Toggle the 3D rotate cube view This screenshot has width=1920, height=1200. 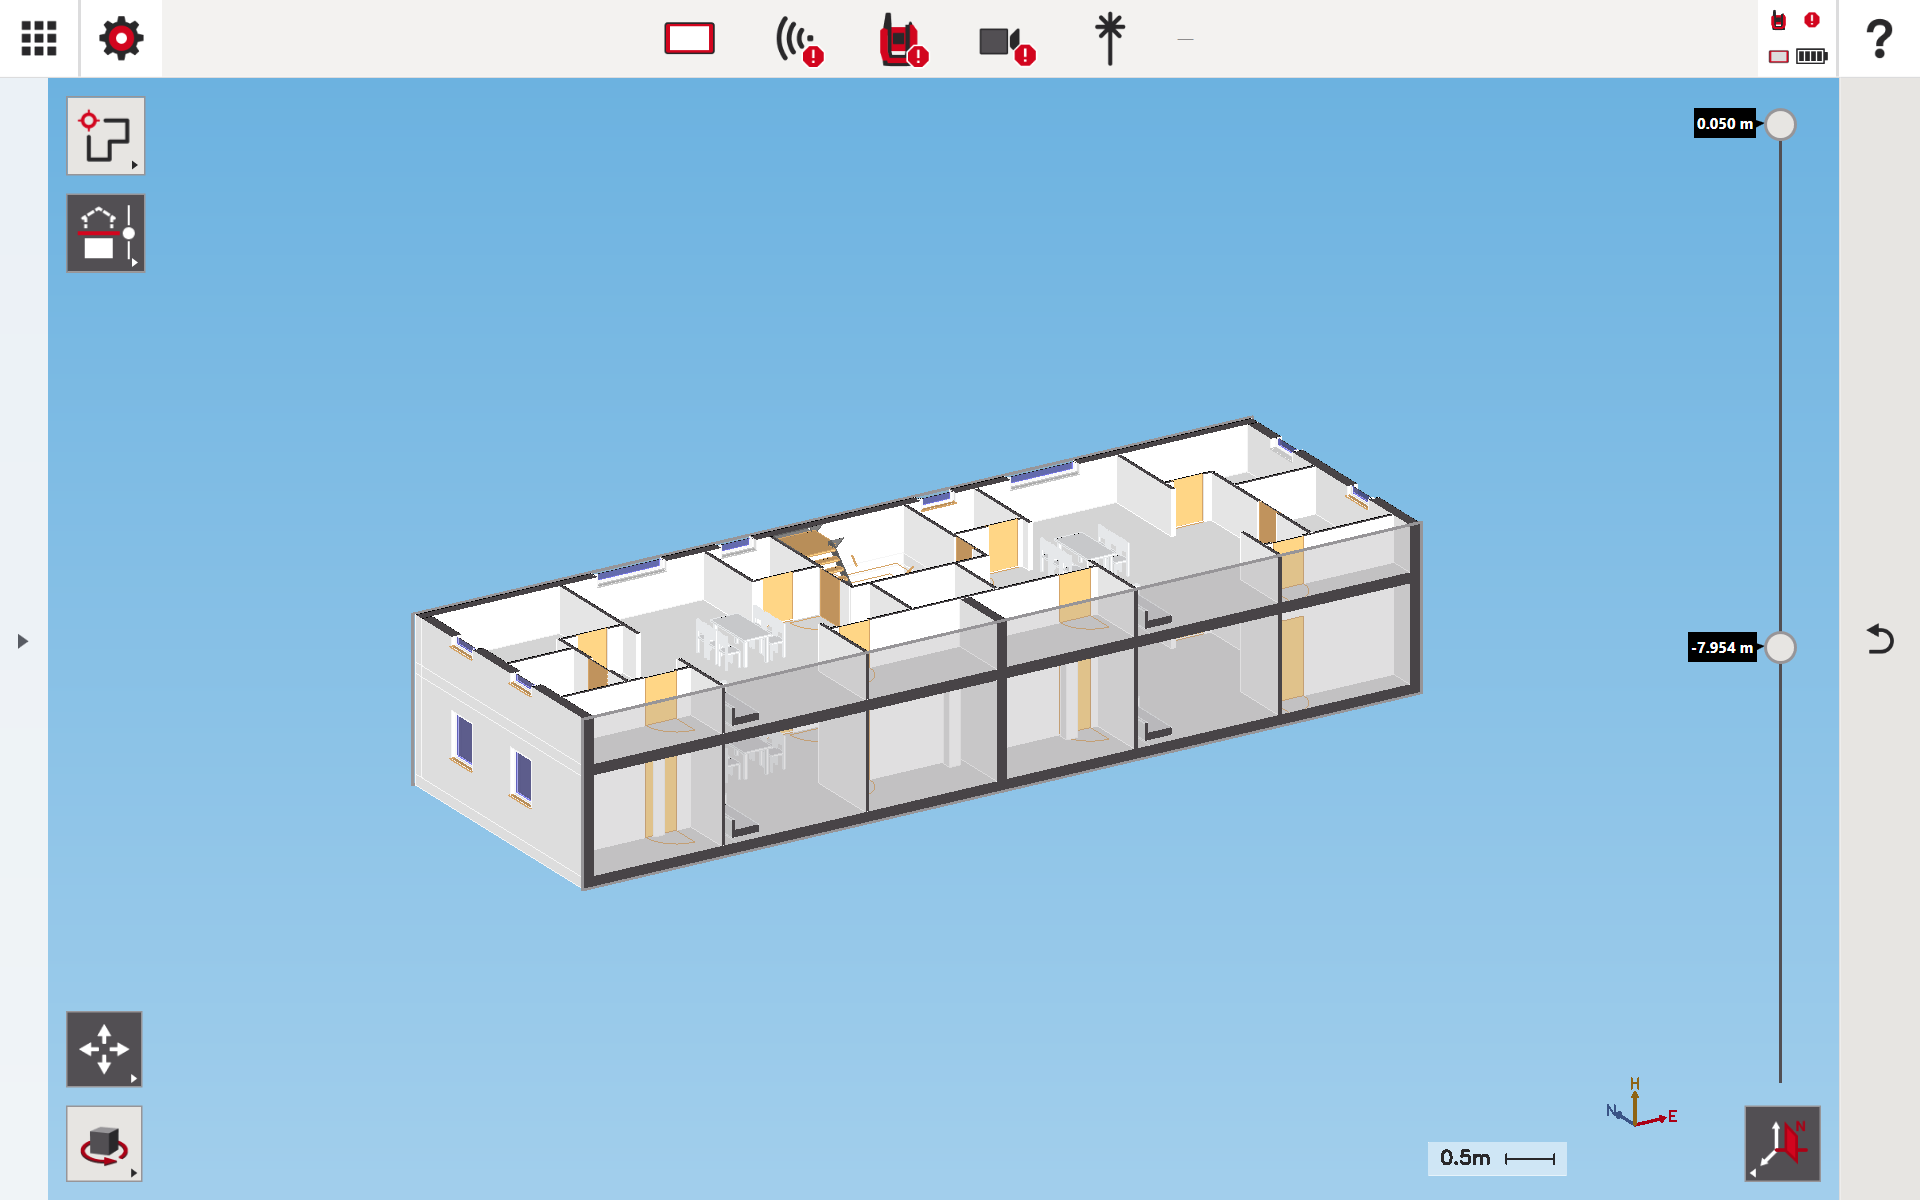104,1143
